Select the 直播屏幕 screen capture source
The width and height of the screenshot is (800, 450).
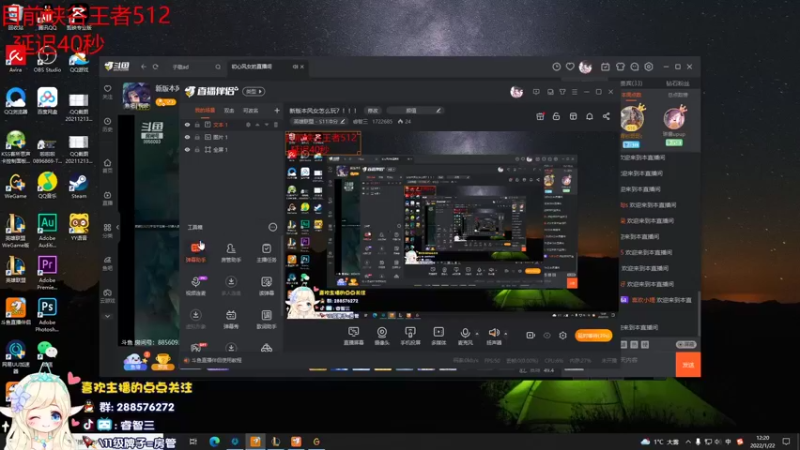coord(353,336)
